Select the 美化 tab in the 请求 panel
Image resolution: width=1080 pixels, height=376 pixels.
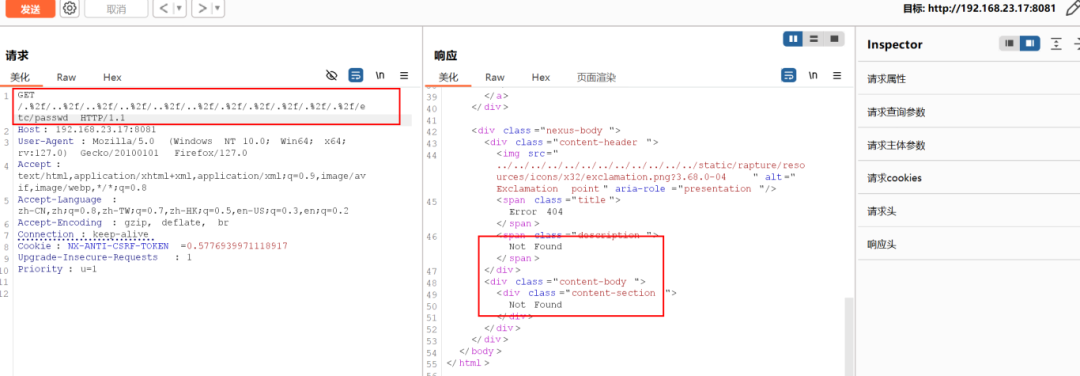(x=19, y=77)
